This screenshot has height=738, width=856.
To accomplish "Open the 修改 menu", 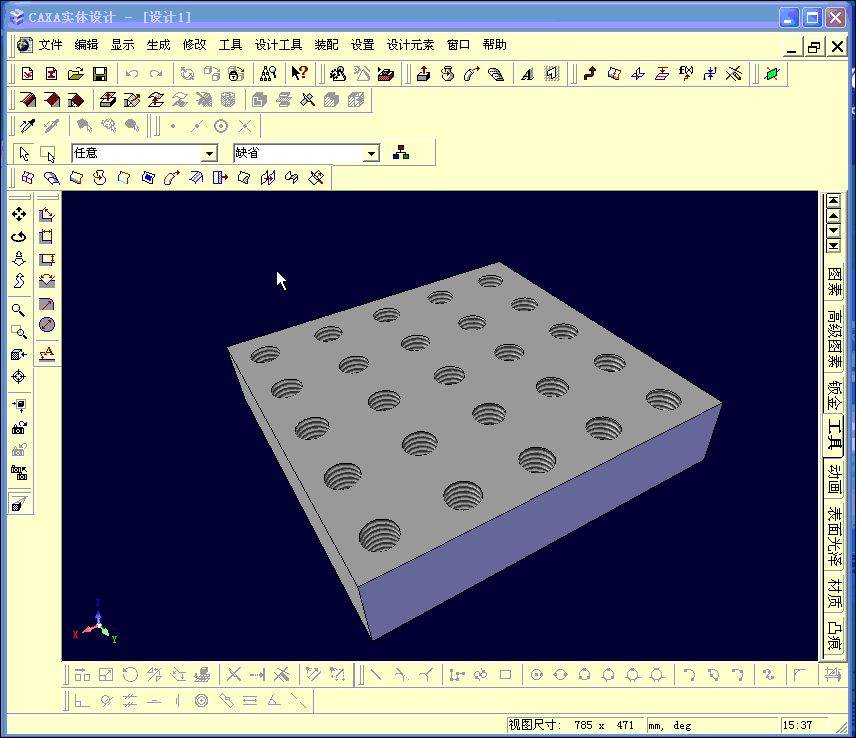I will tap(194, 45).
